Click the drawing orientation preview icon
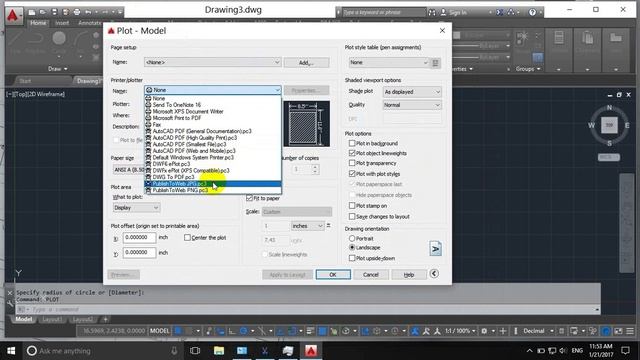The height and width of the screenshot is (360, 640). pos(435,248)
